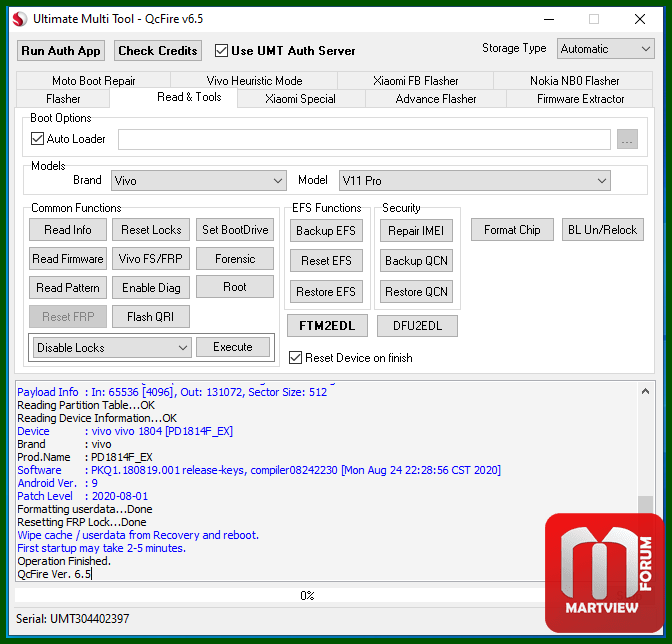Viewport: 672px width, 644px height.
Task: Click the Vivo FS/FRP button
Action: 151,259
